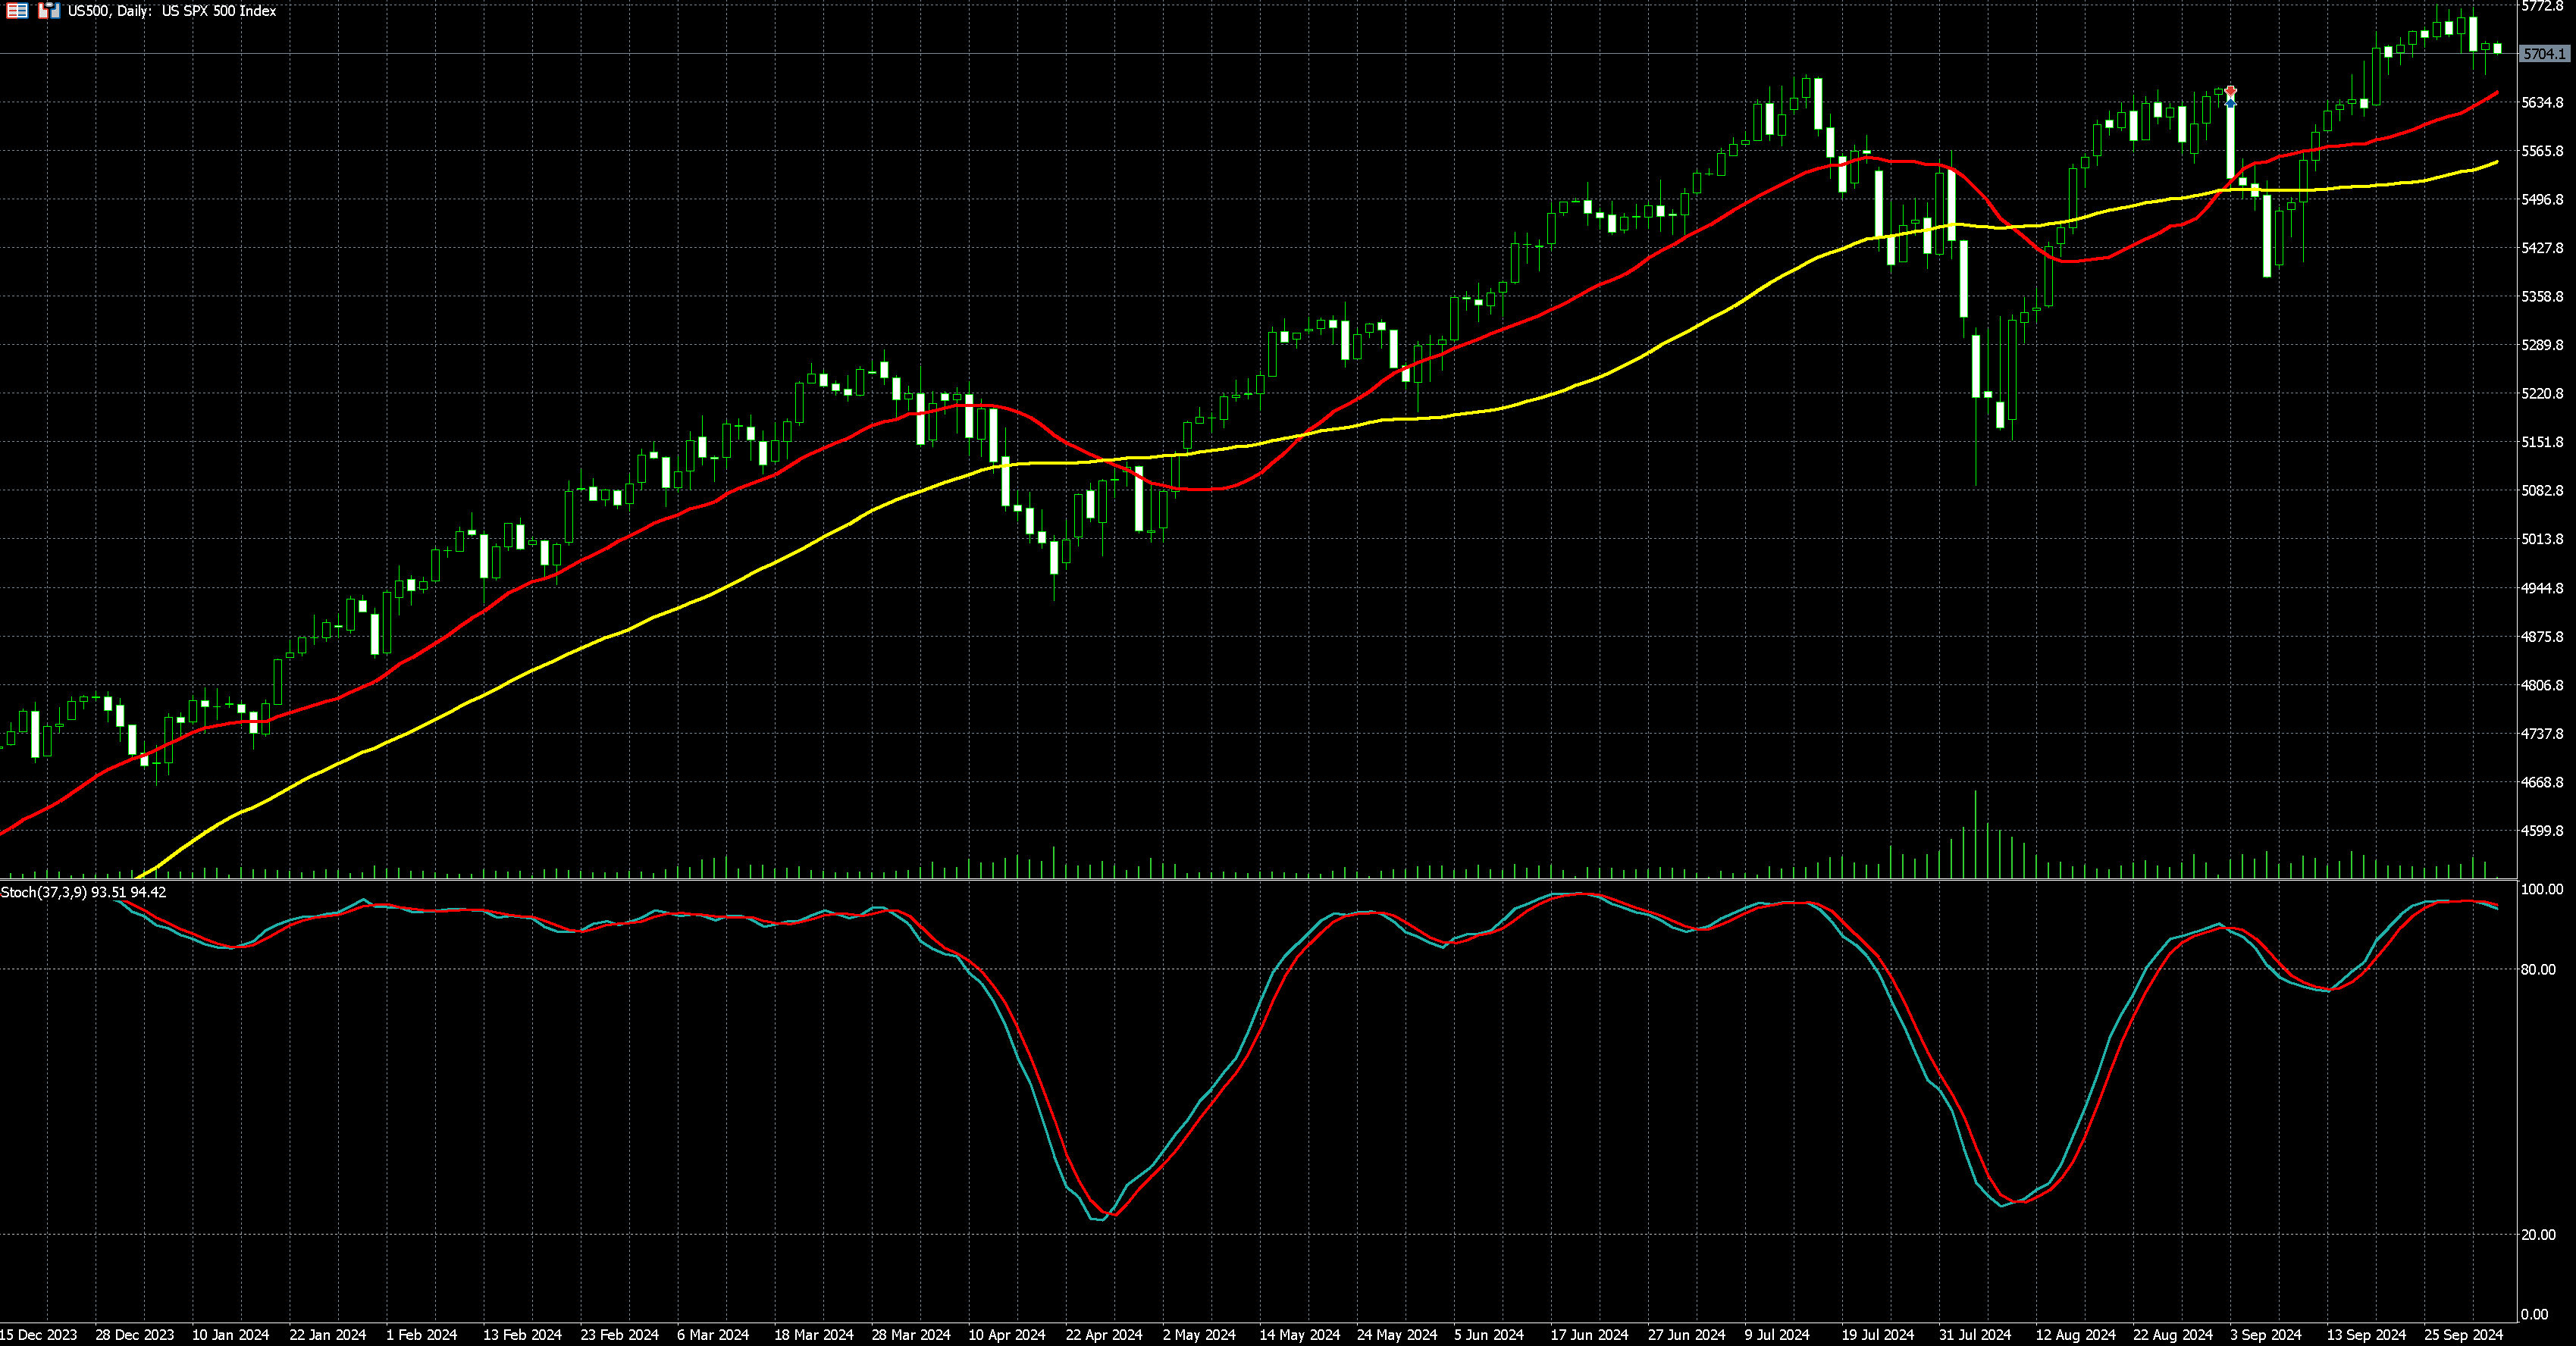
Task: Click the 3 Sep 2024 date label
Action: pyautogui.click(x=2266, y=1335)
